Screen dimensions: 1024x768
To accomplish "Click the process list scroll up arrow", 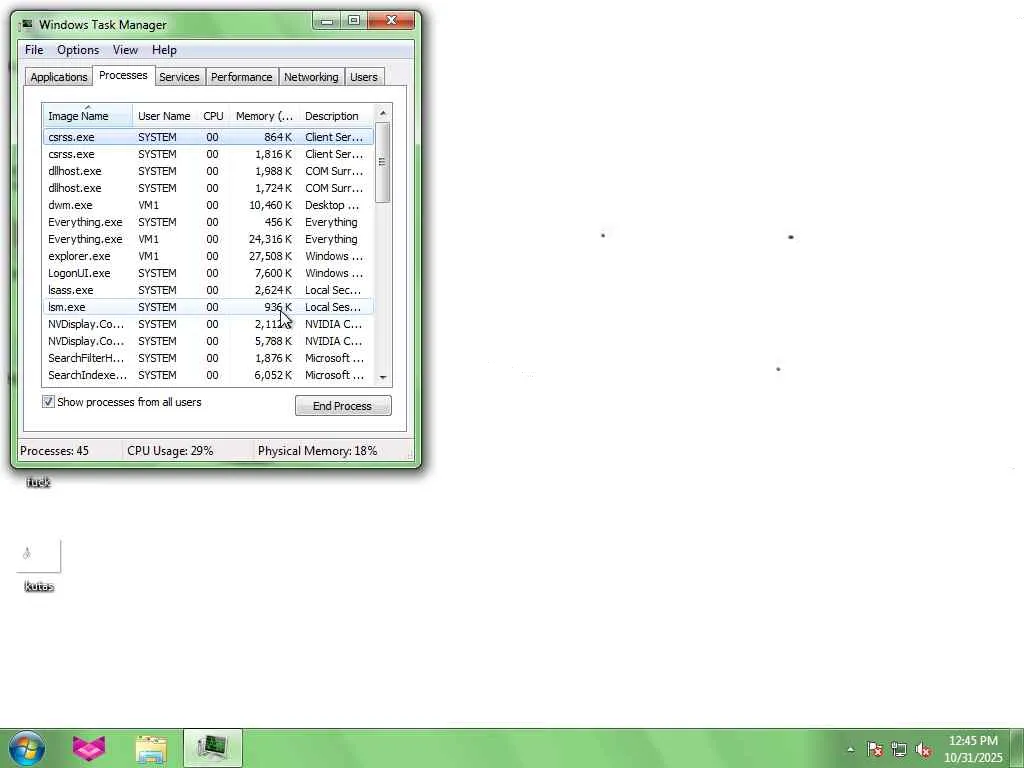I will click(x=383, y=113).
